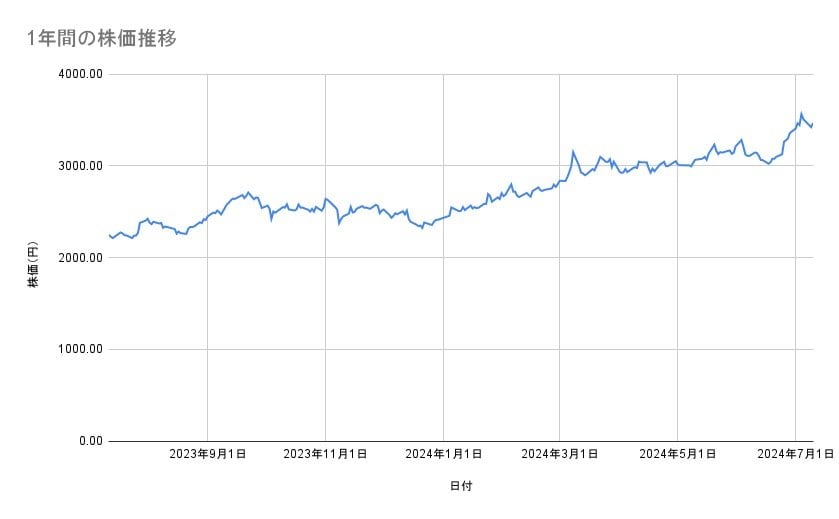Viewport: 839px width, 519px height.
Task: Click the line's sharp dip after 2023年11月1日
Action: [339, 223]
